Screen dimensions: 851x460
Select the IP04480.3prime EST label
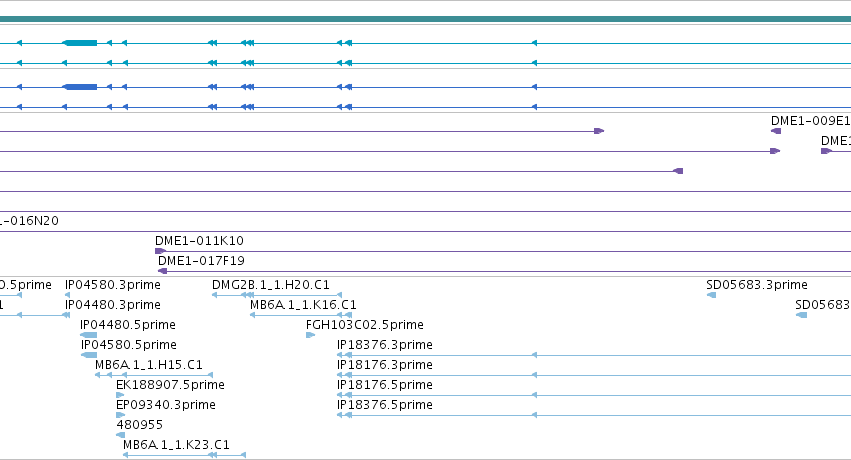point(112,305)
